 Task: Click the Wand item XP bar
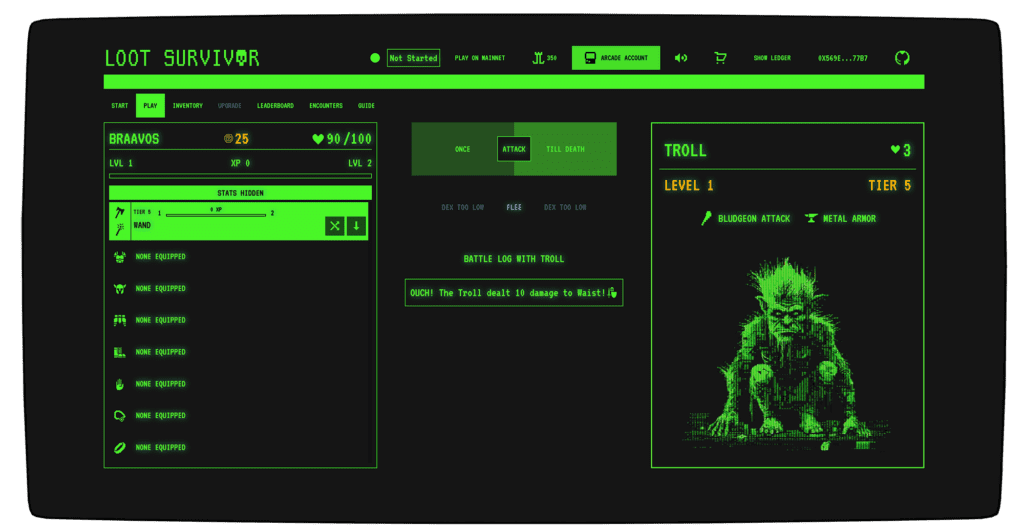[216, 215]
